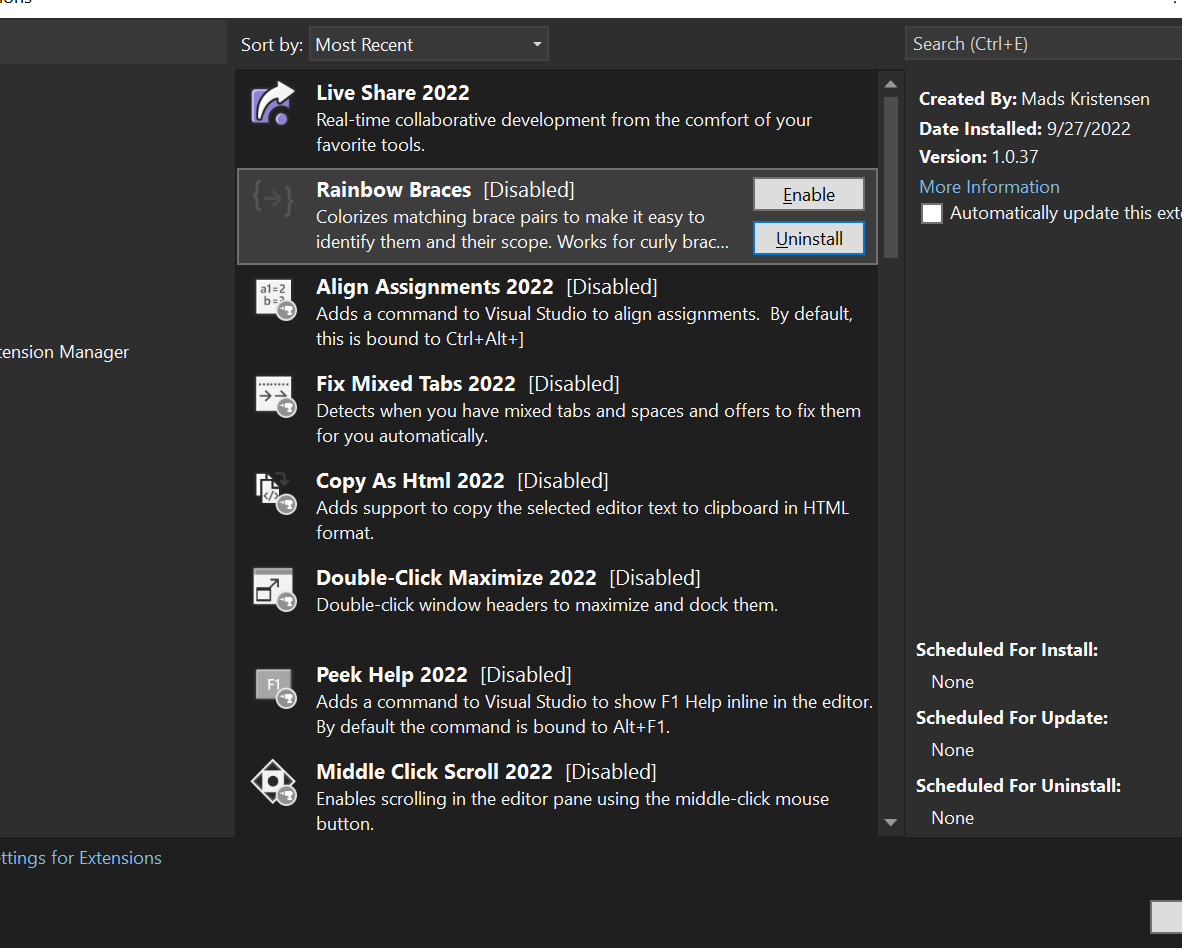1182x948 pixels.
Task: Open the settings for Extensions link
Action: click(81, 858)
